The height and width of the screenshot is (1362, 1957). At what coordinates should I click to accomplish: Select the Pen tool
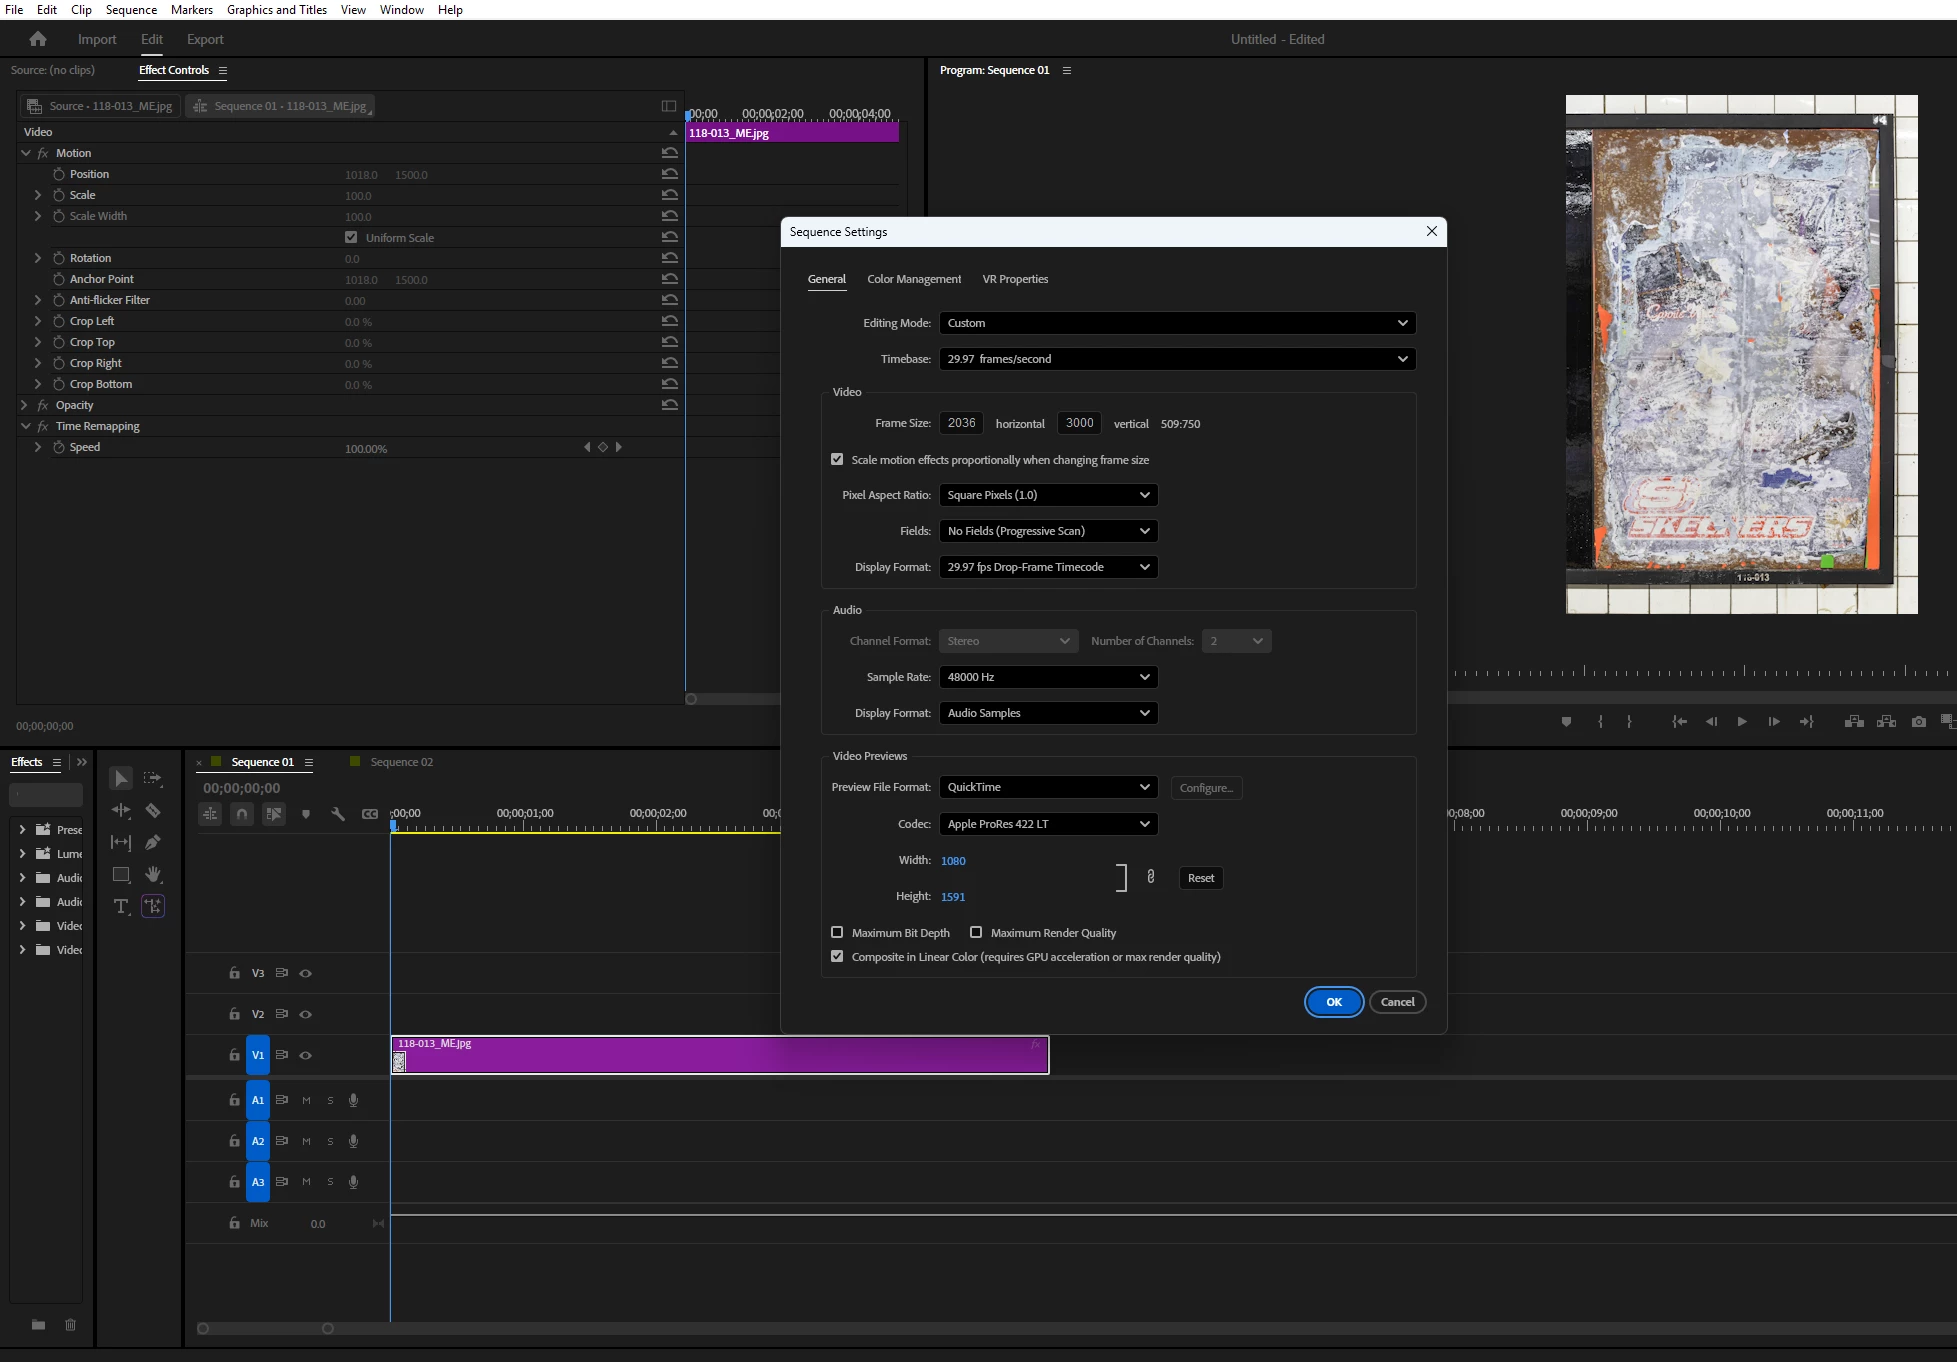click(153, 842)
